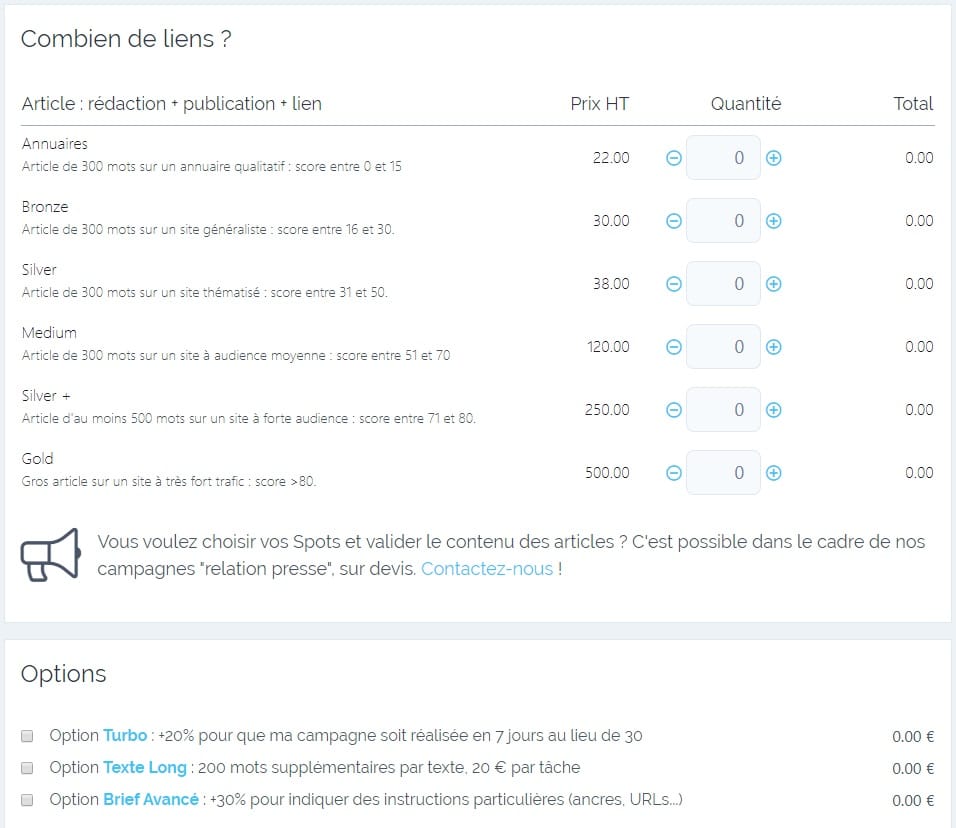Add one Gold article with plus icon
The width and height of the screenshot is (956, 828).
(x=774, y=473)
